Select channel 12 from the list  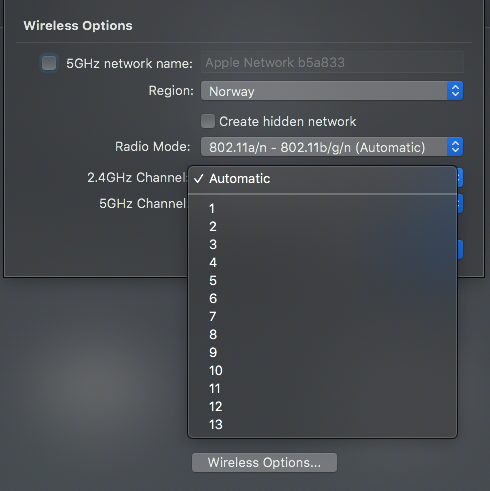pos(322,407)
